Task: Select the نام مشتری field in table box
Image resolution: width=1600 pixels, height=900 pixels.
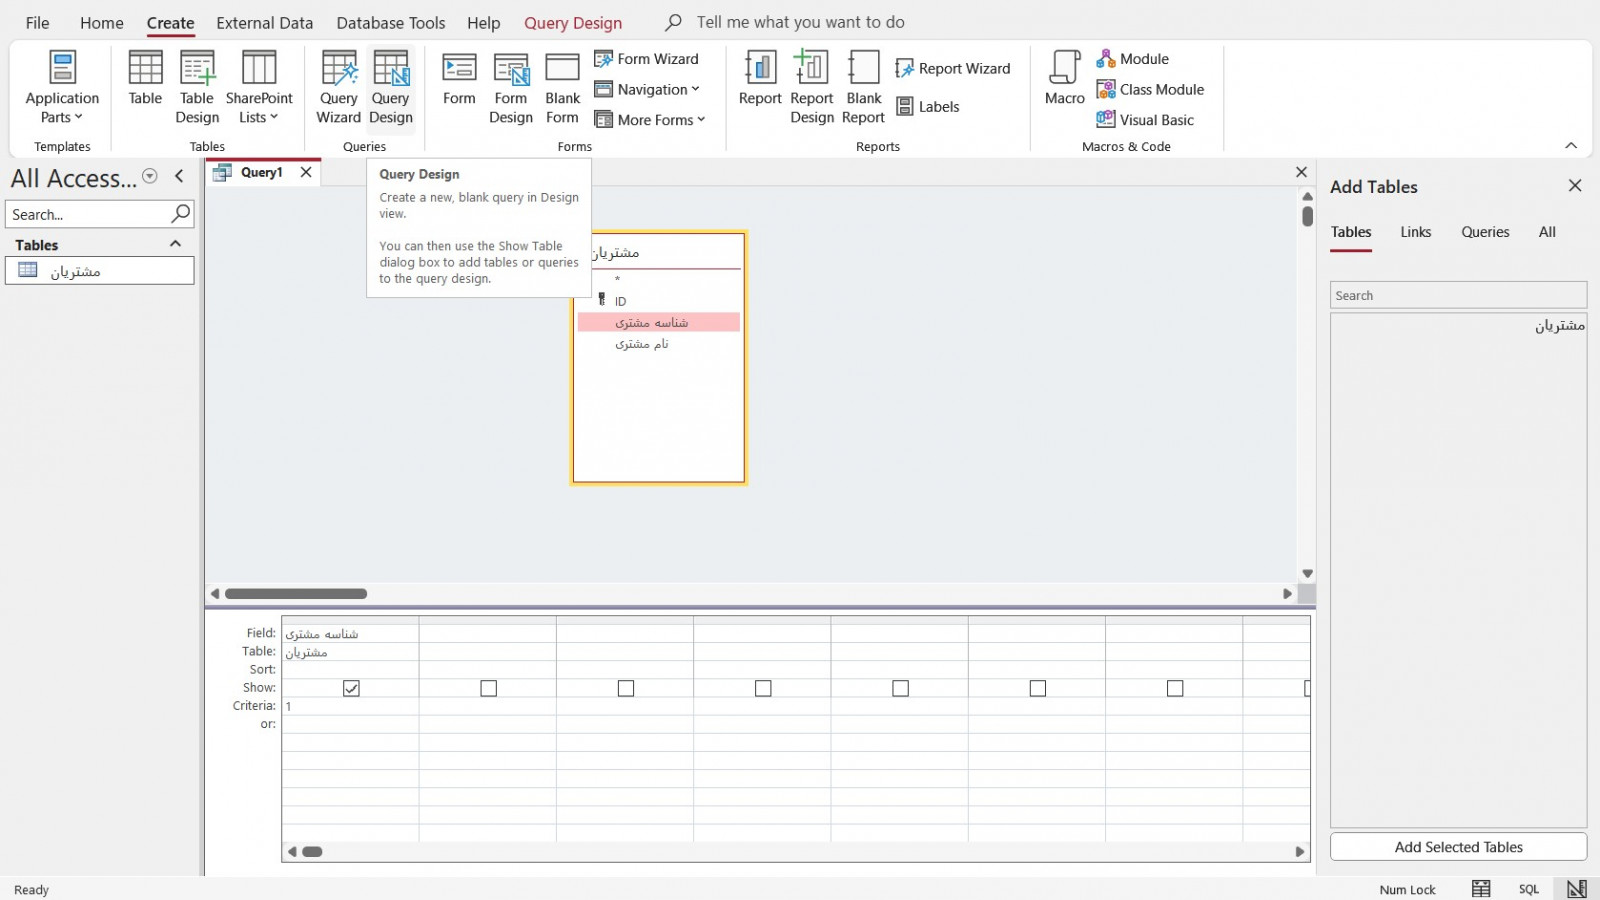Action: [659, 343]
